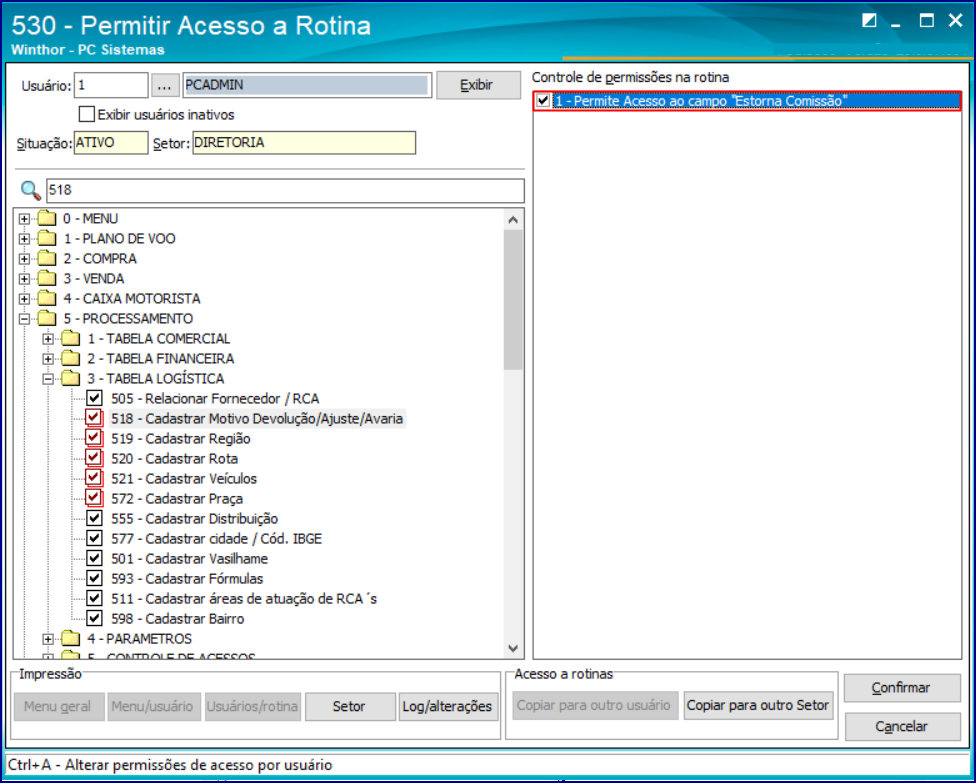
Task: Click the magnifying glass search icon
Action: pyautogui.click(x=30, y=190)
